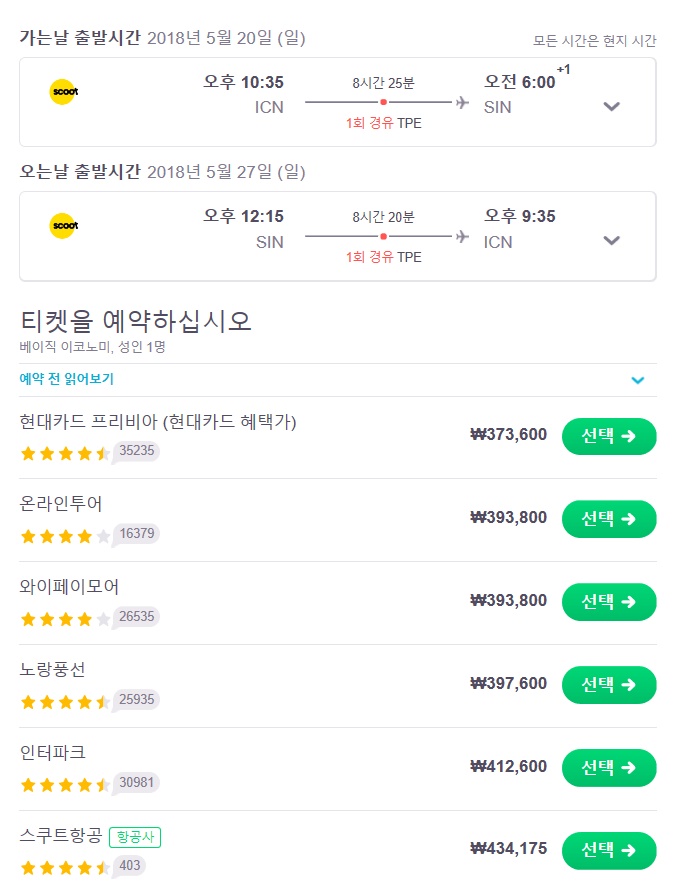Click airplane icon on return flight route
This screenshot has width=682, height=889.
pyautogui.click(x=462, y=236)
